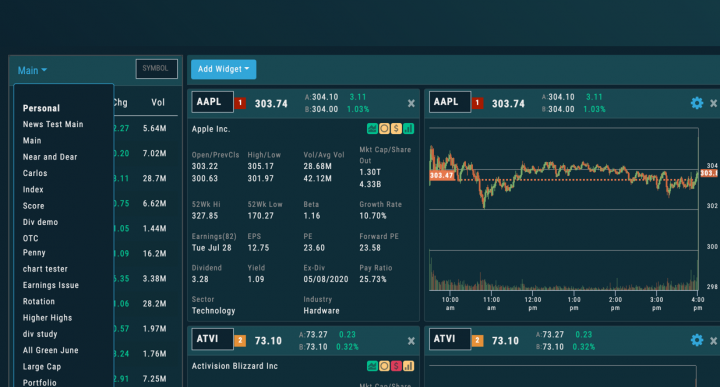Click the AAPL symbol box in quote widget

pos(213,102)
